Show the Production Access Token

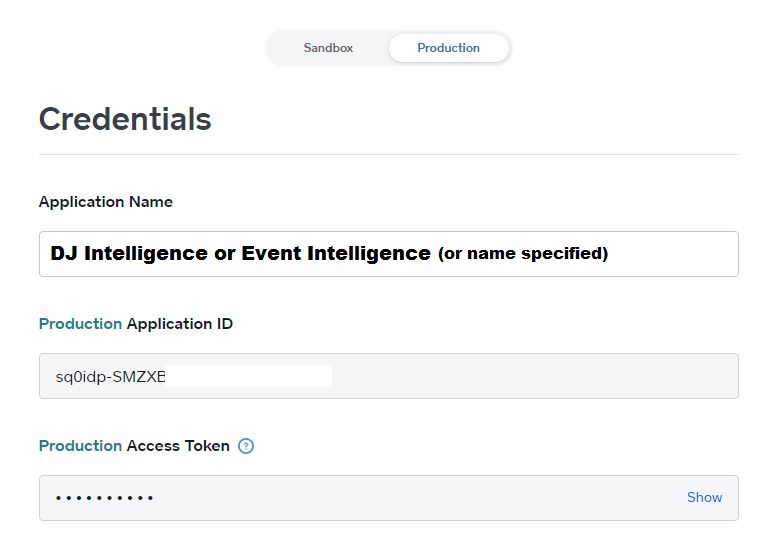[x=704, y=497]
